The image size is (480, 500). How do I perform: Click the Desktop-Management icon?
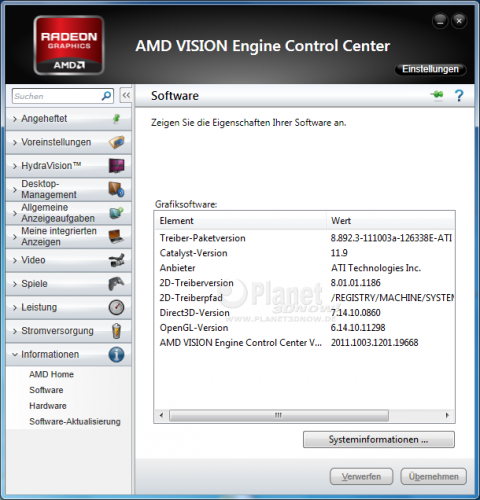(x=117, y=189)
